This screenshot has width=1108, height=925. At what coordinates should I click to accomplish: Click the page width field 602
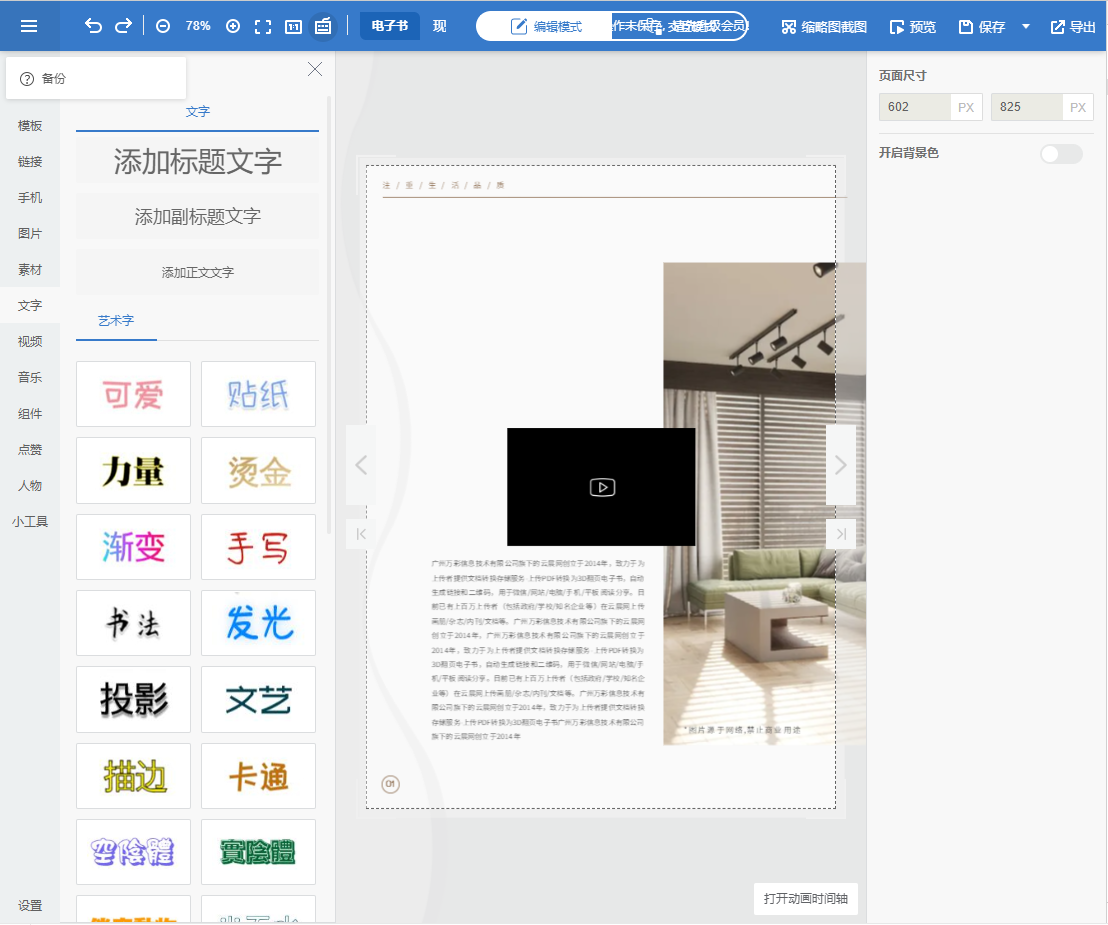coord(915,107)
